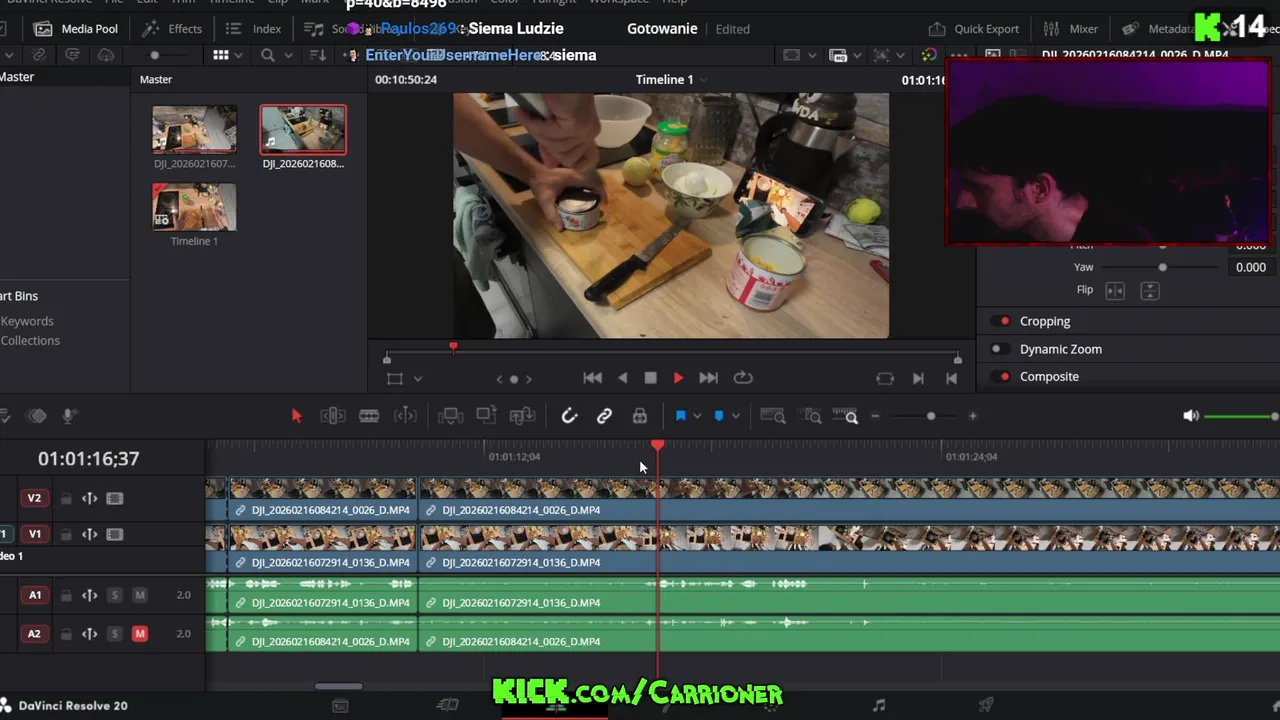Open the marker color dropdown
1280x720 pixels.
pyautogui.click(x=735, y=416)
